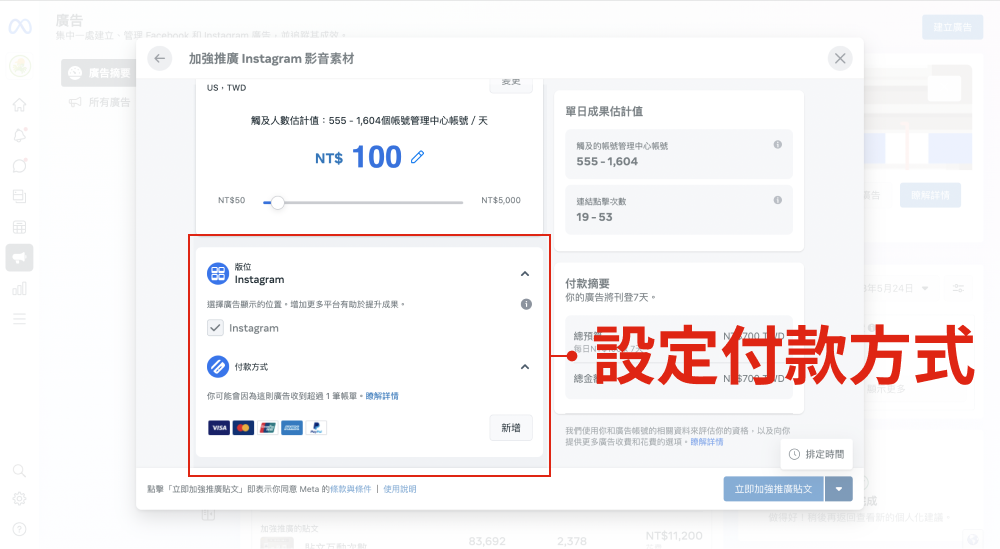Open the home icon in left sidebar
This screenshot has height=549, width=1000.
pyautogui.click(x=19, y=105)
